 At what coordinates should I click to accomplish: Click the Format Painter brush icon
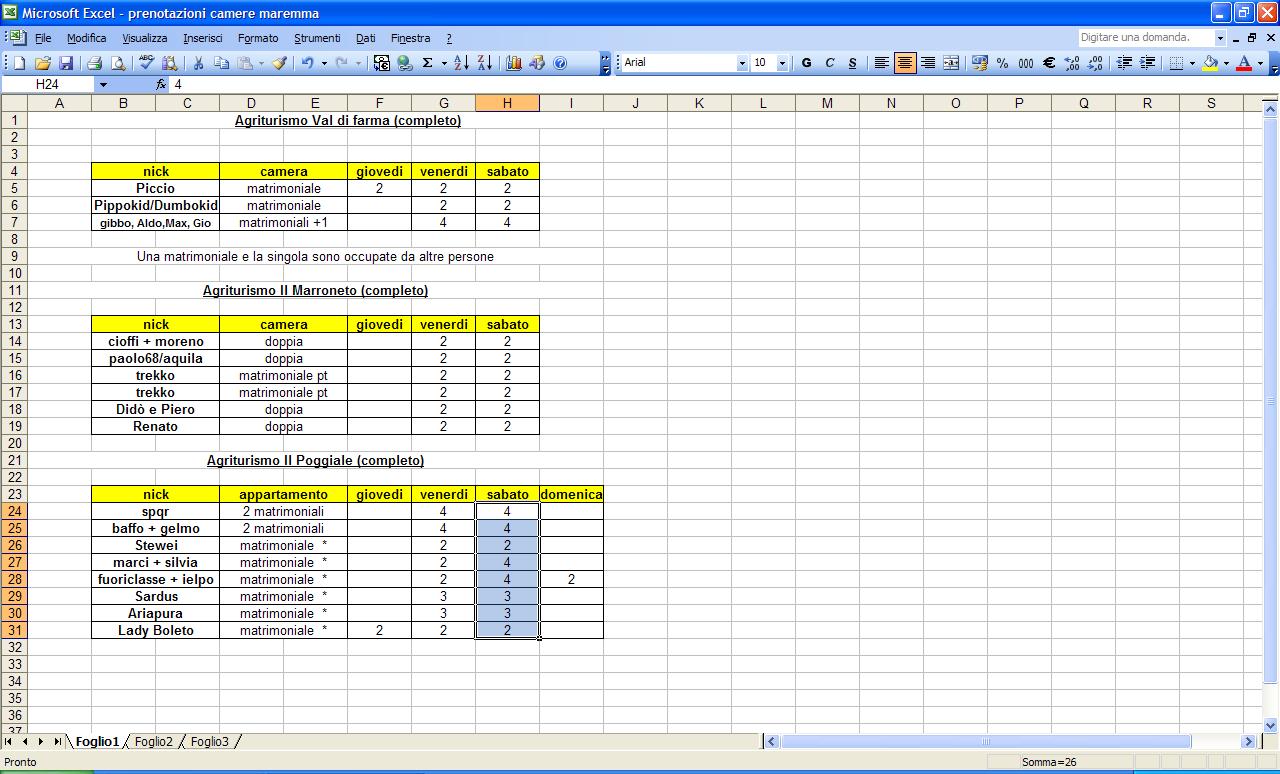279,63
